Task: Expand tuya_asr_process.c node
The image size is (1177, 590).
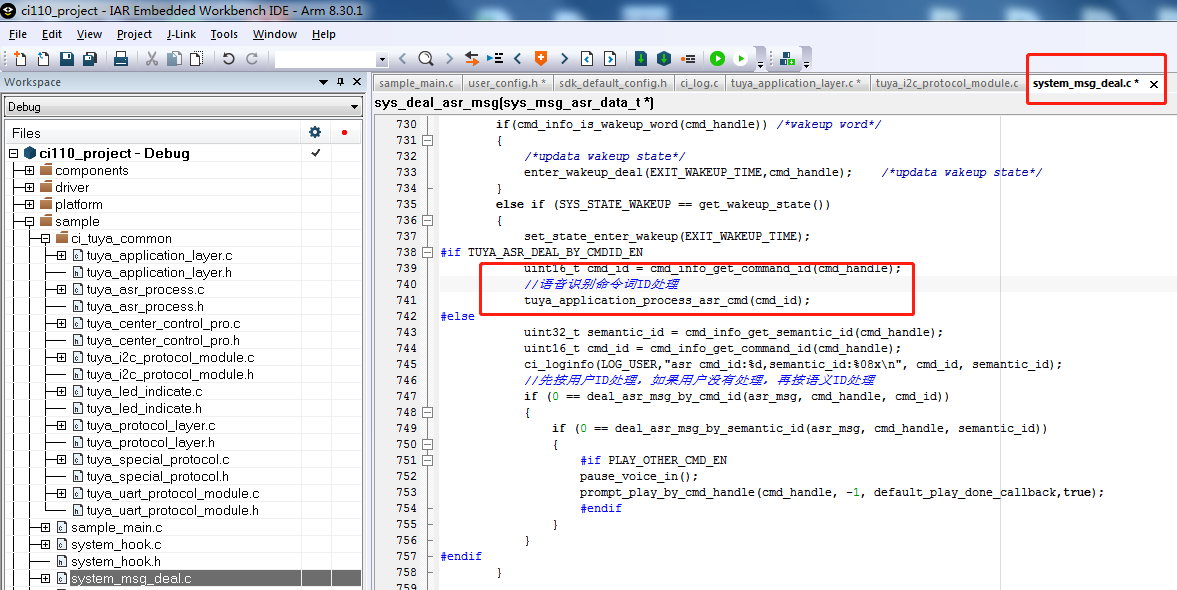Action: point(61,290)
